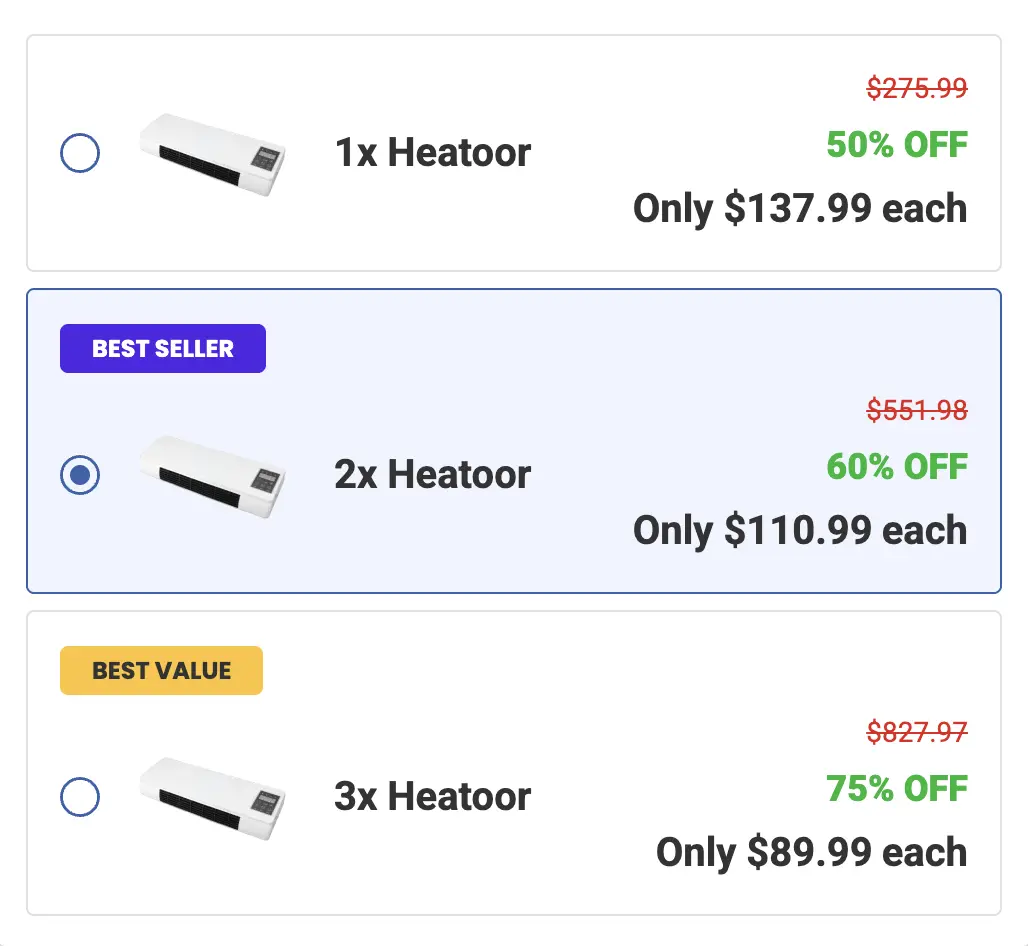This screenshot has width=1028, height=946.
Task: Select the 1x Heatoor radio button
Action: [80, 153]
